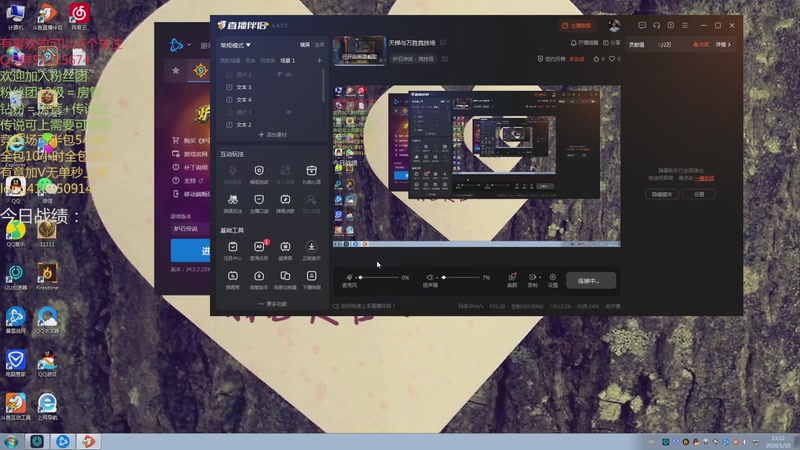Image resolution: width=800 pixels, height=450 pixels.
Task: Click the 添加素材 add source button
Action: [x=272, y=135]
